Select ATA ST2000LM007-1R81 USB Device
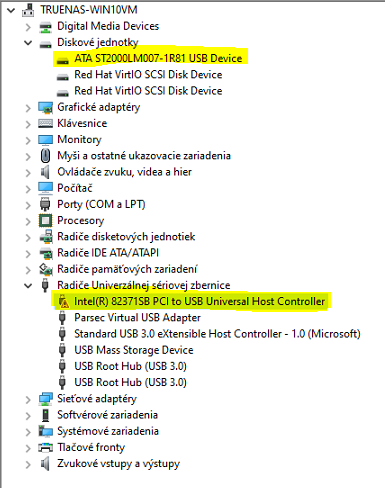The width and height of the screenshot is (385, 488). pyautogui.click(x=158, y=58)
